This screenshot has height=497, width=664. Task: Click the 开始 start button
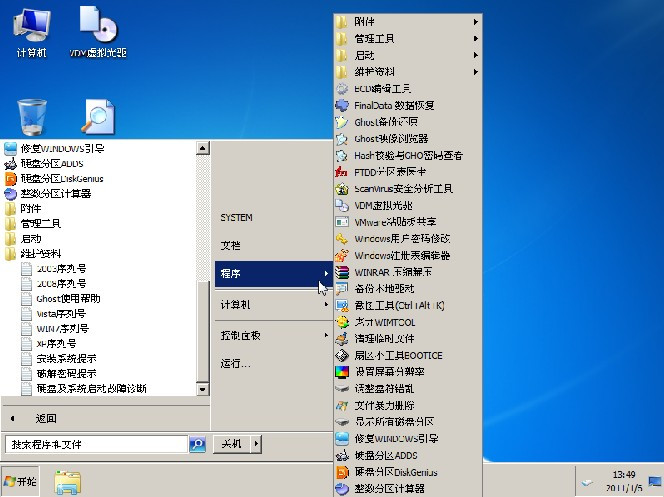pyautogui.click(x=20, y=481)
